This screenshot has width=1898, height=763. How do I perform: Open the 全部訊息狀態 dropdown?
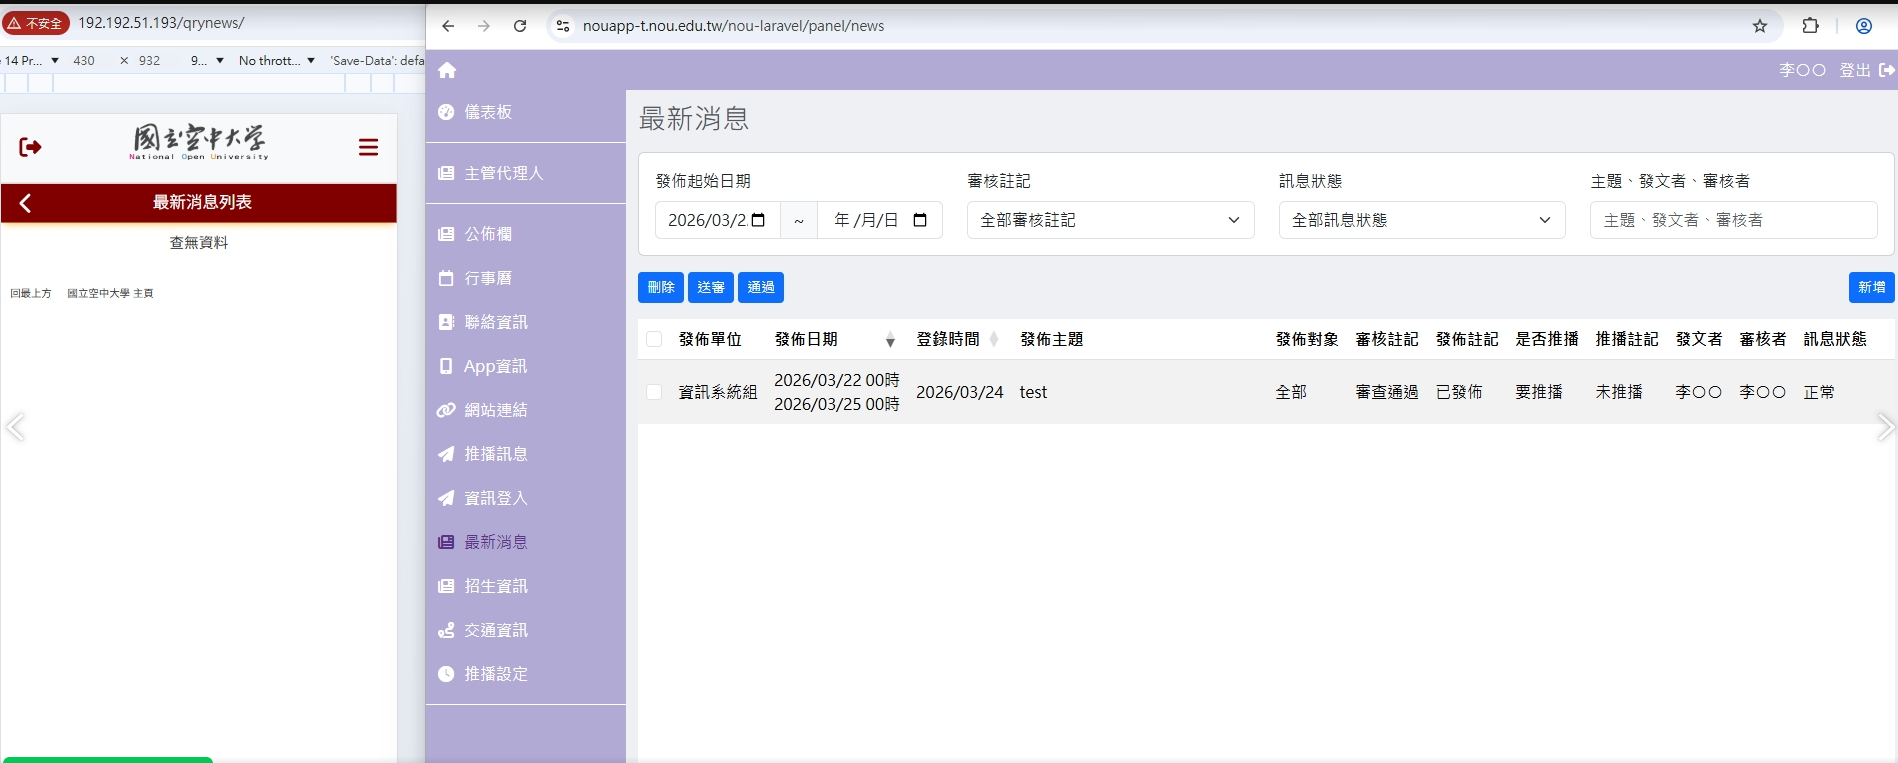(x=1422, y=220)
